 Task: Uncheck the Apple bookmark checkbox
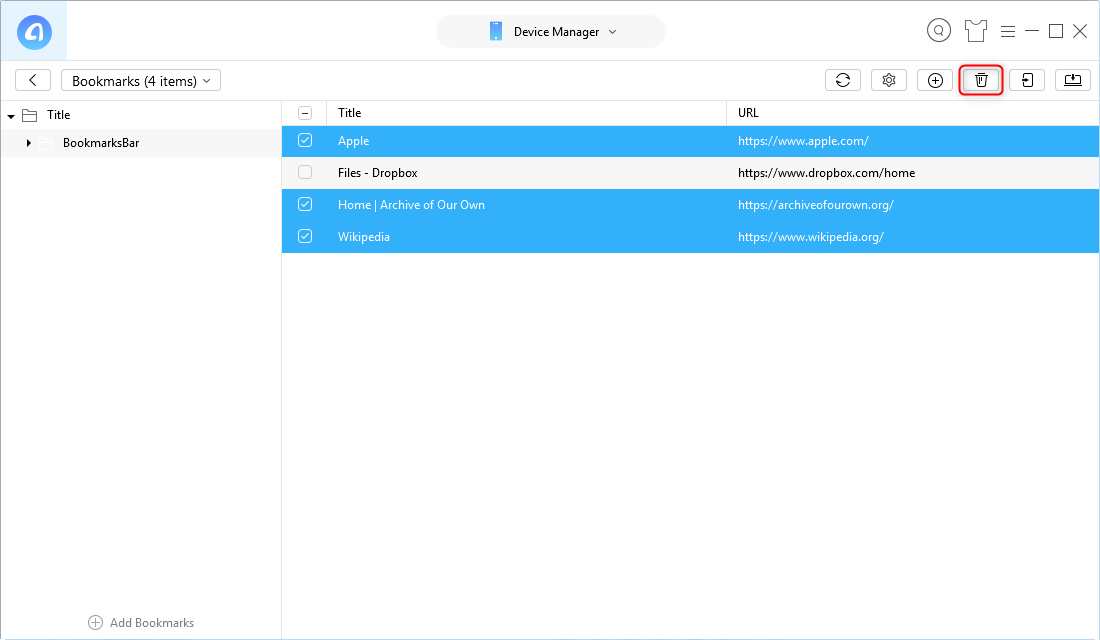305,140
